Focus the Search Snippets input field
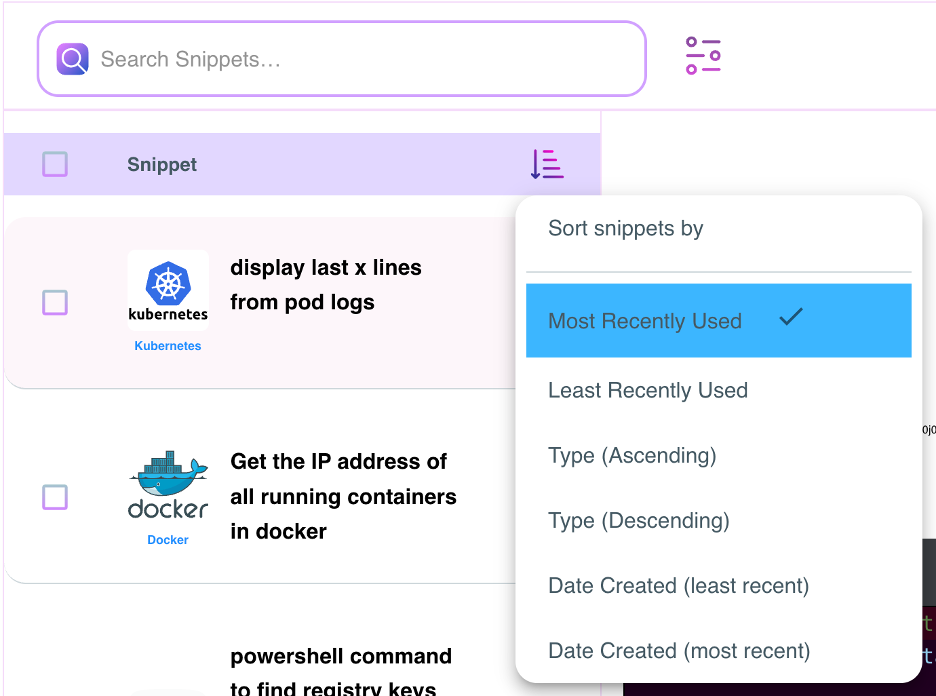 click(x=360, y=59)
